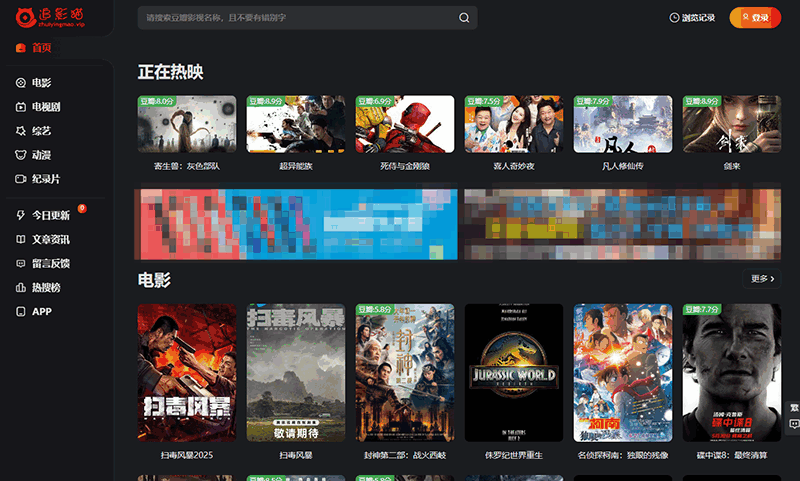Click the 留言反馈 message icon
This screenshot has height=481, width=800.
(21, 264)
